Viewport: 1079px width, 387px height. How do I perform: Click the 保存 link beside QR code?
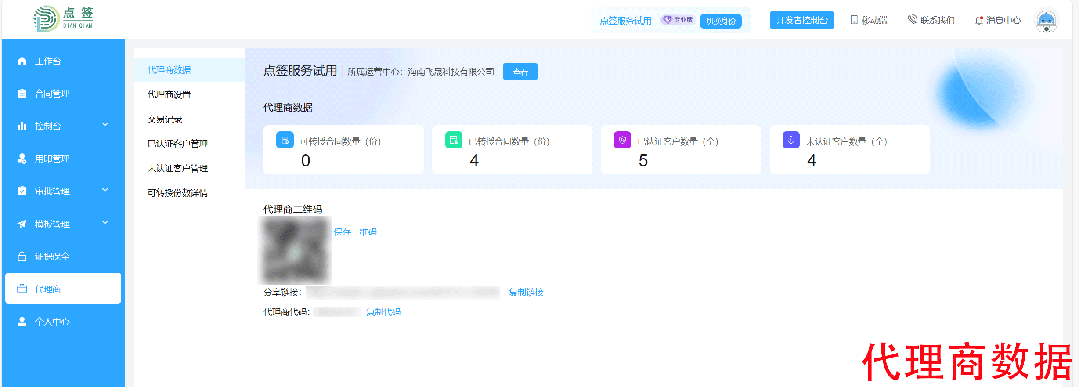pyautogui.click(x=342, y=232)
